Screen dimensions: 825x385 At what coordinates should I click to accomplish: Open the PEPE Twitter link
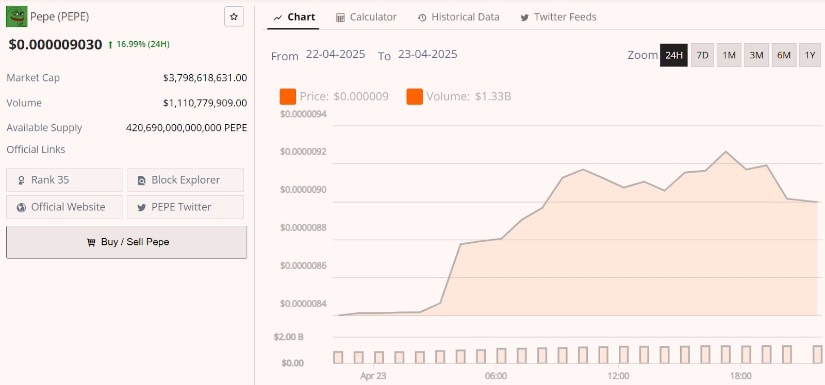tap(185, 207)
